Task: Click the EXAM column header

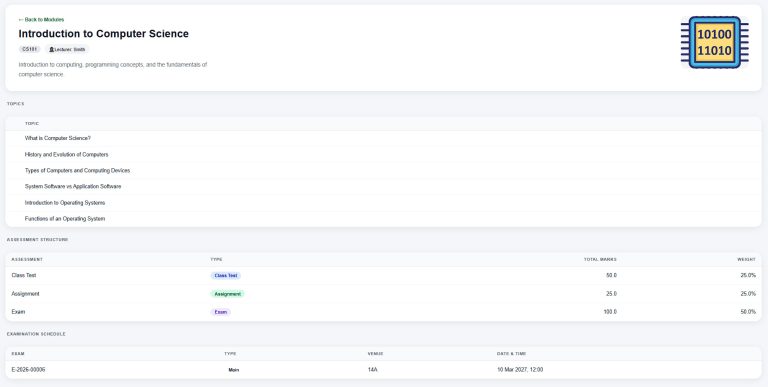Action: tap(18, 354)
